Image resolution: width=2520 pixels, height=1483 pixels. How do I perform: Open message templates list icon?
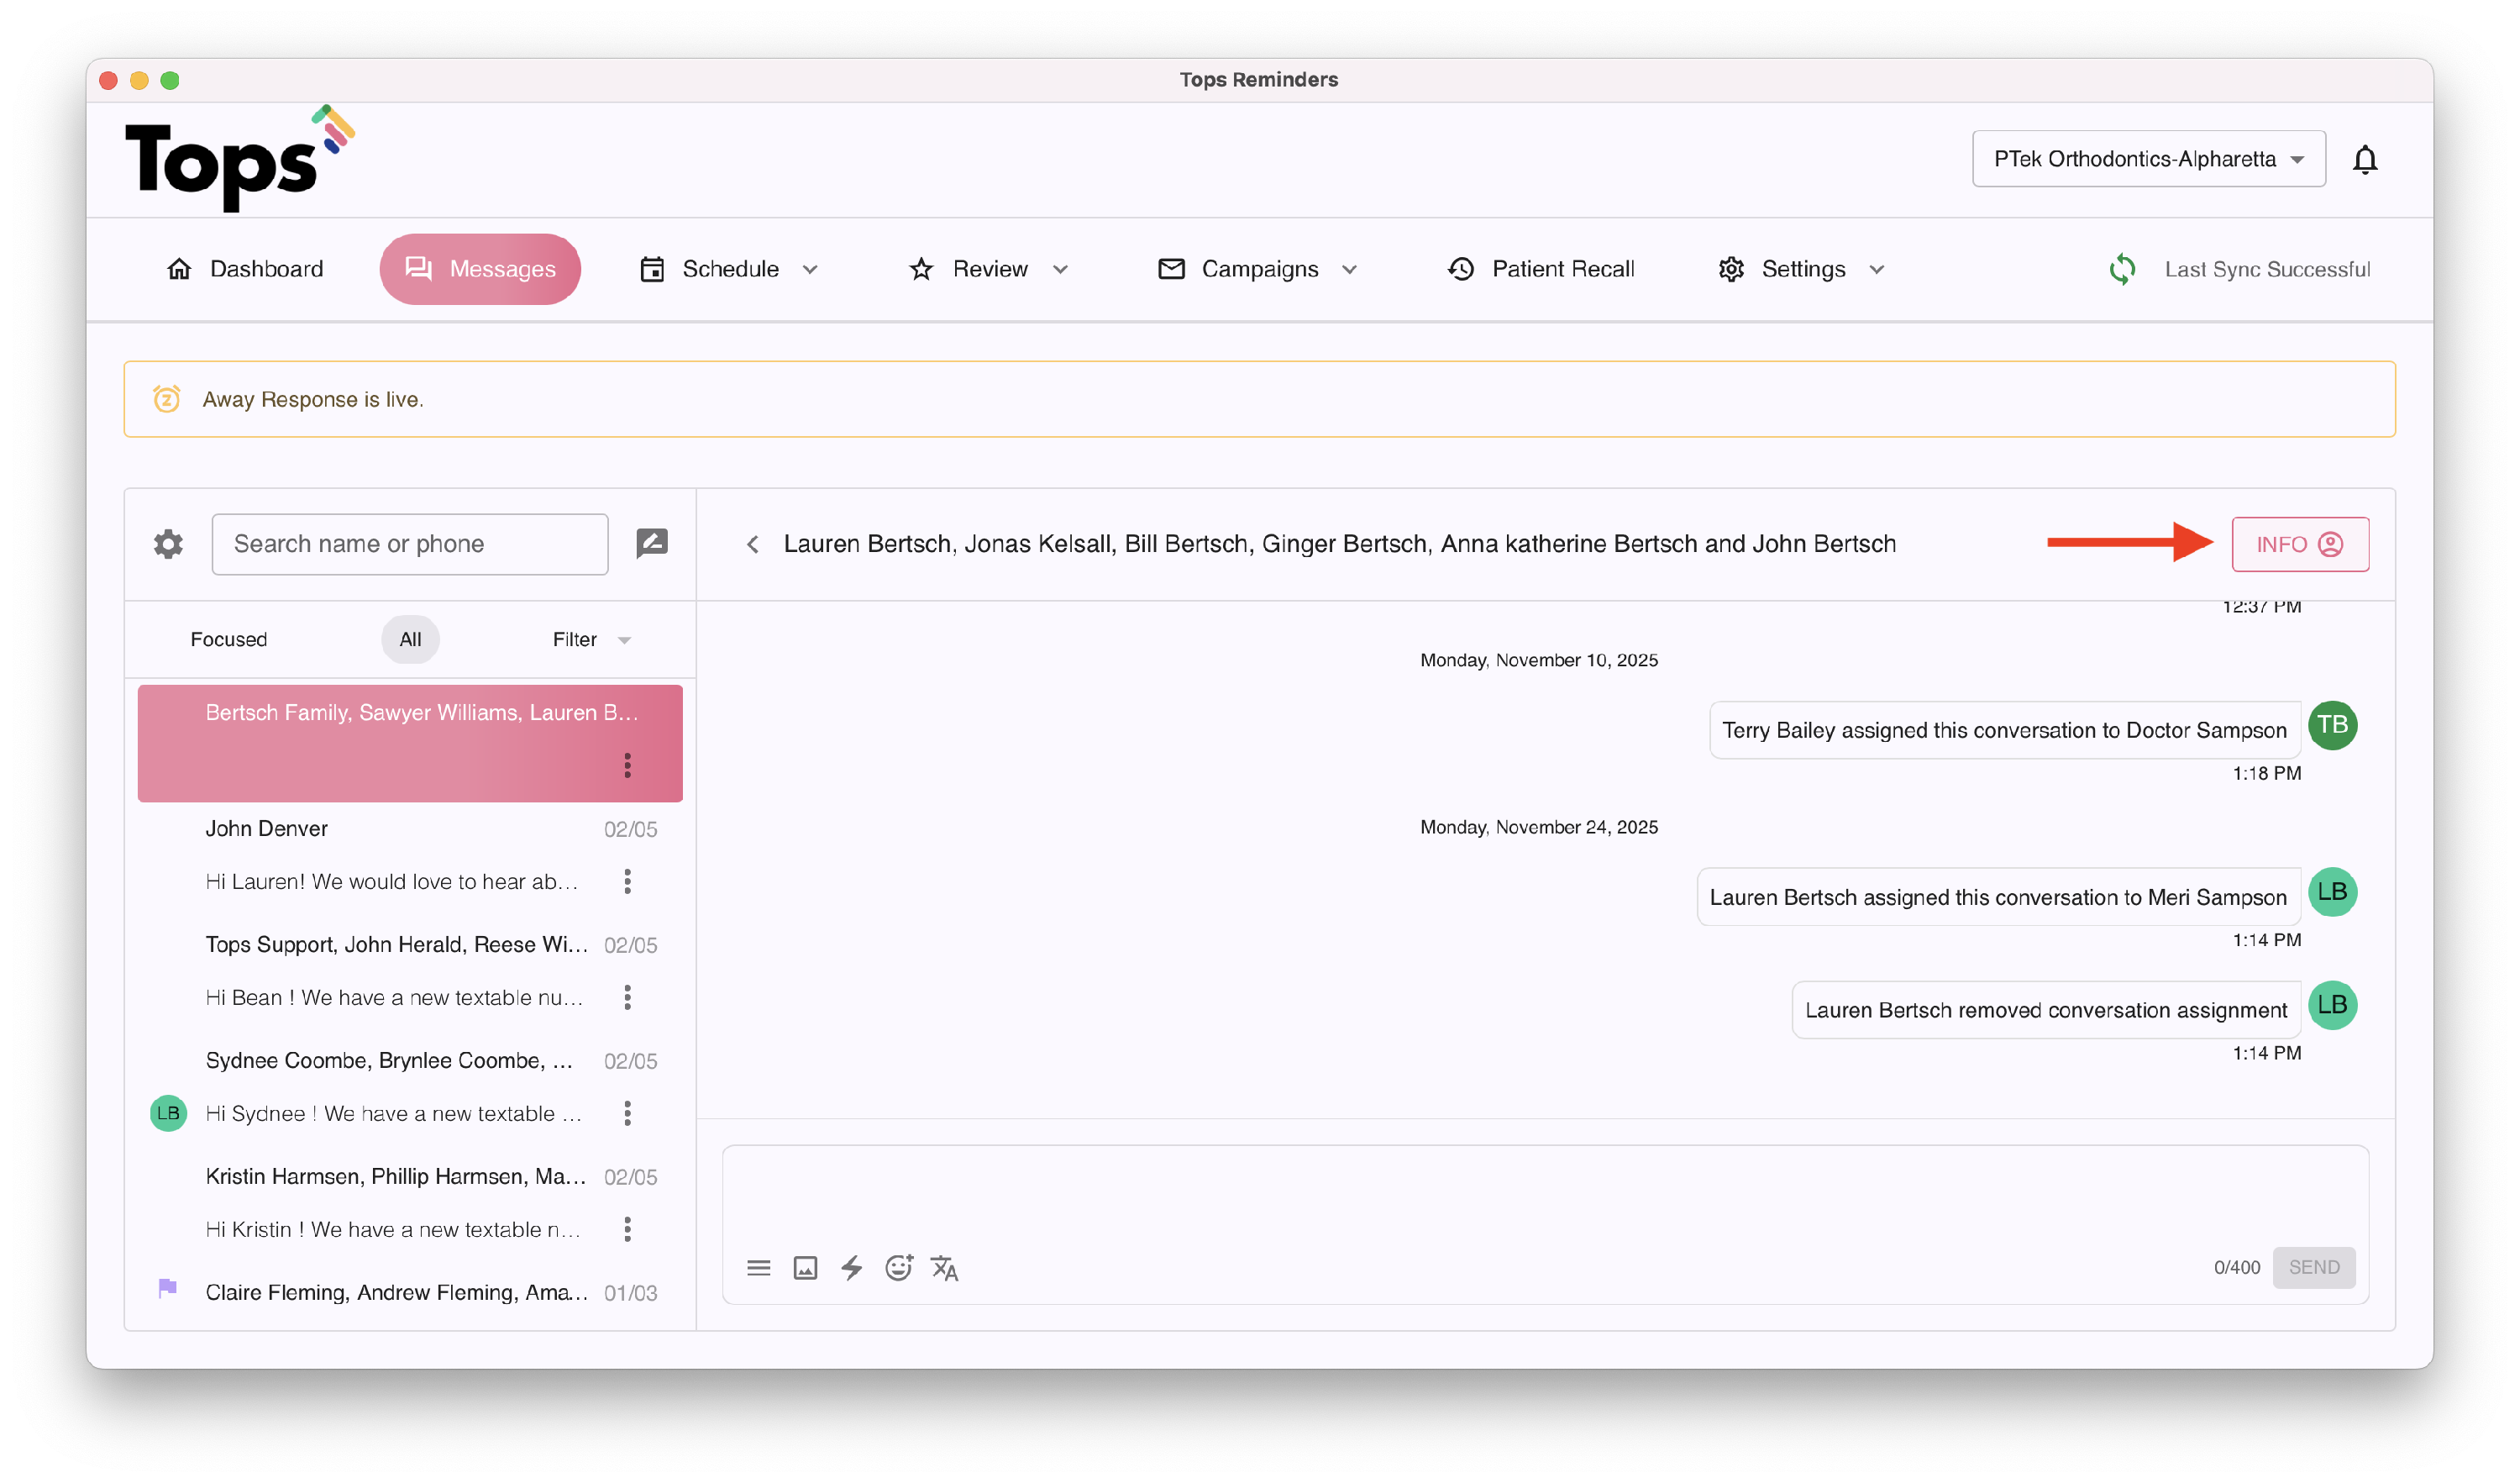click(x=758, y=1268)
